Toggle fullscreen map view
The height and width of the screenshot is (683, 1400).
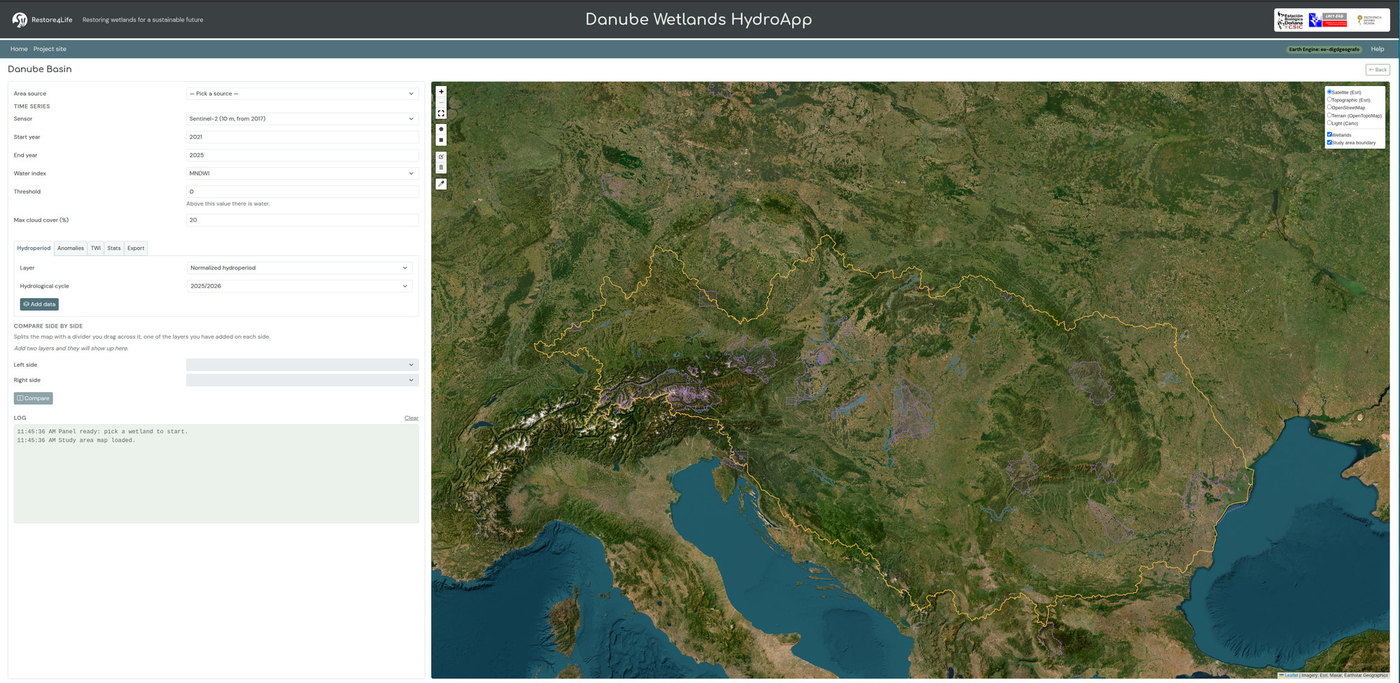point(441,113)
